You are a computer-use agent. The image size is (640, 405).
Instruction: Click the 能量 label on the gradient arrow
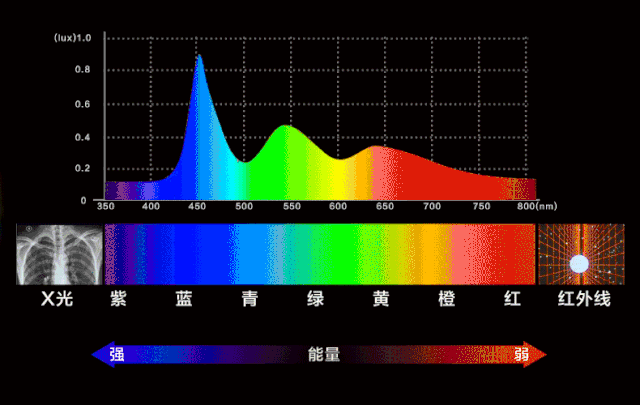pos(324,354)
